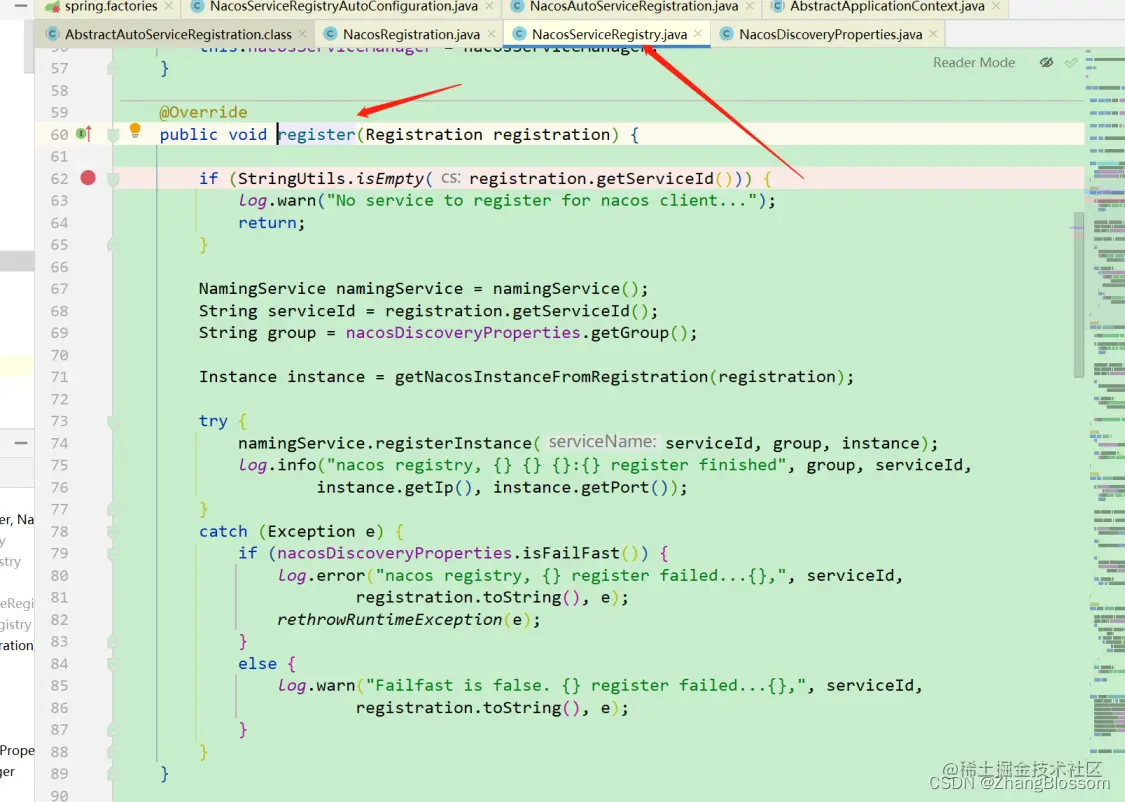This screenshot has width=1125, height=802.
Task: Click the minus collapse icon in top-left panel
Action: point(21,6)
